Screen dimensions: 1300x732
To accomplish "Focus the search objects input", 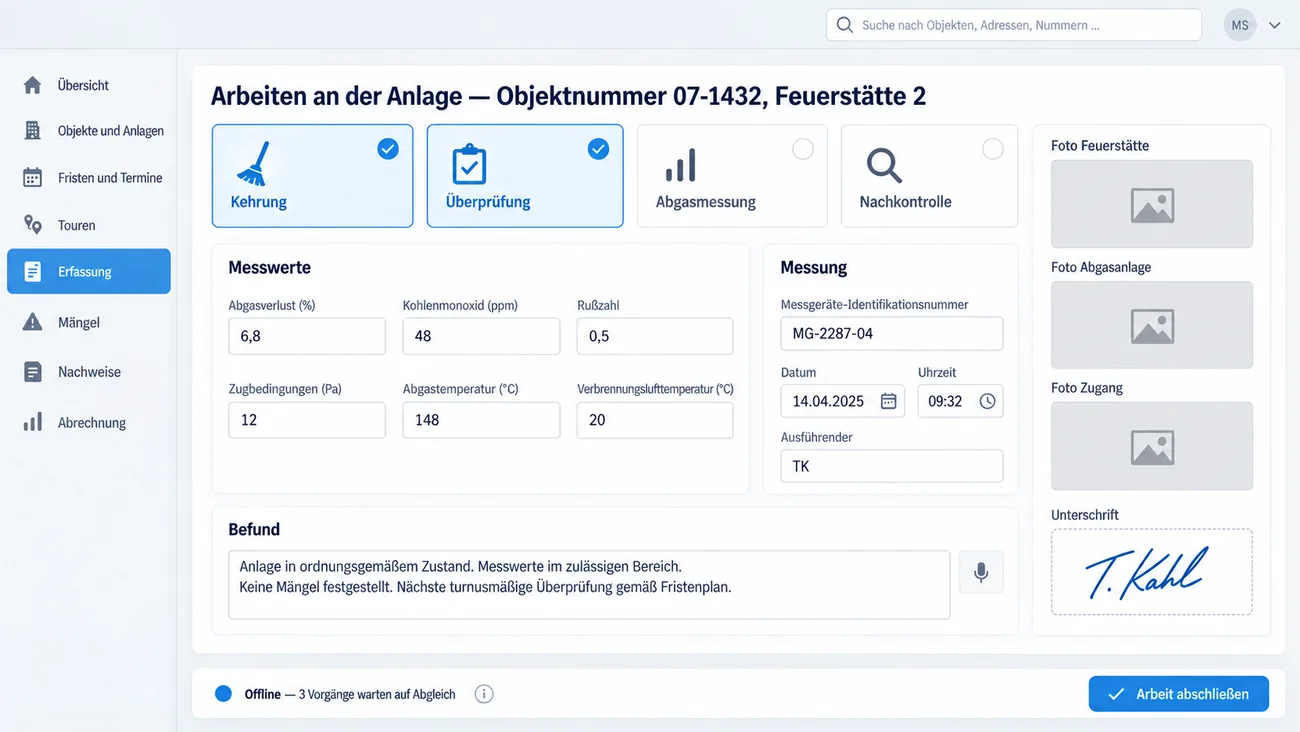I will pyautogui.click(x=1014, y=25).
